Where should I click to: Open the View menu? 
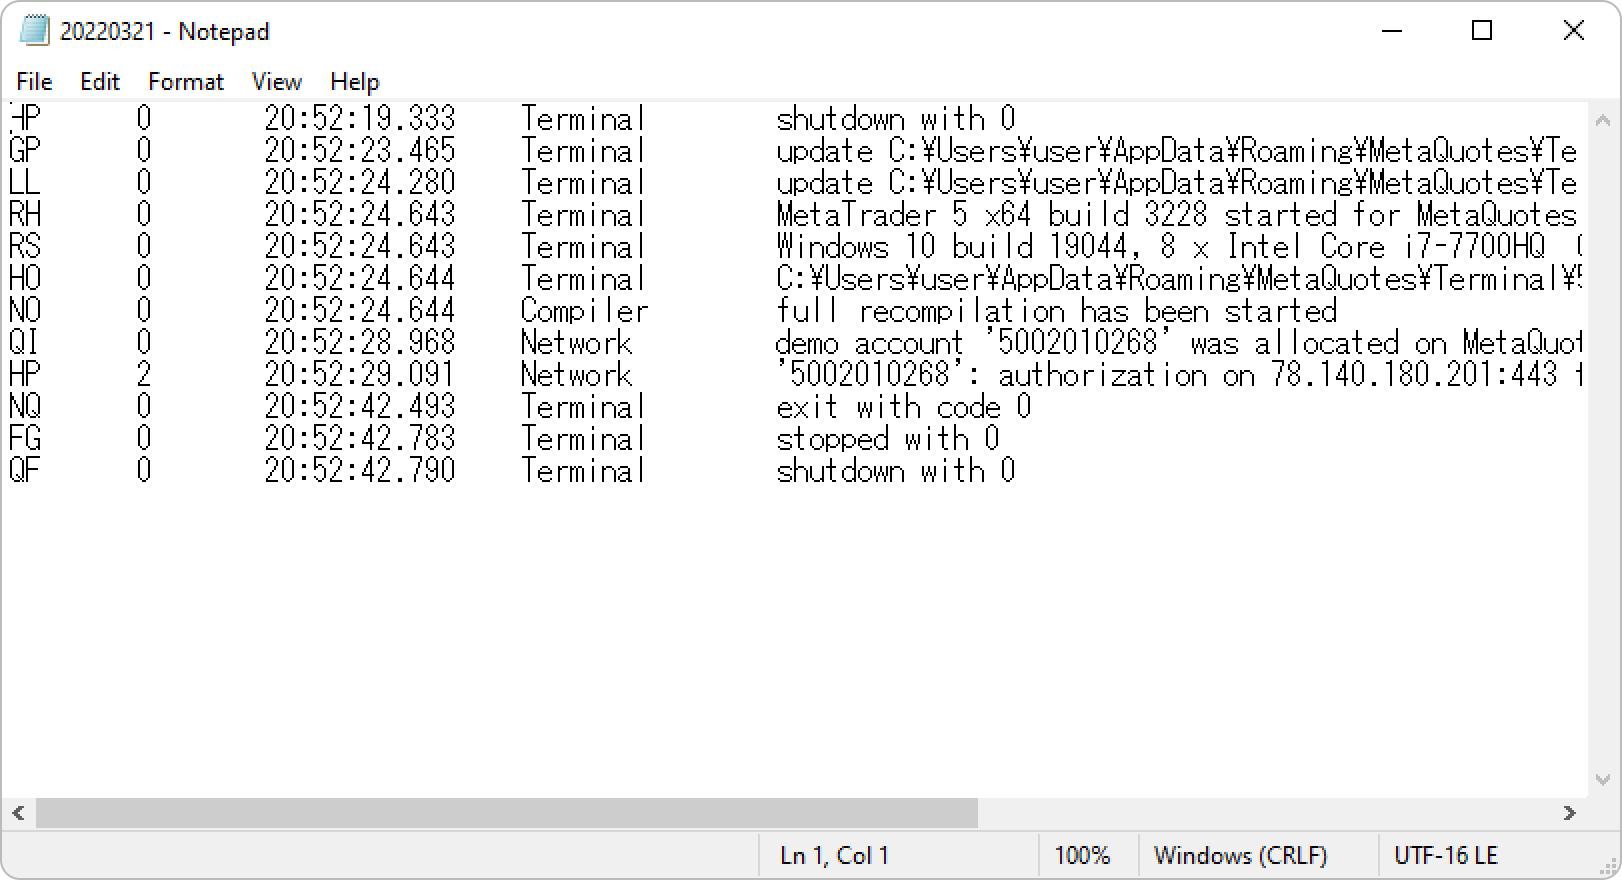276,82
